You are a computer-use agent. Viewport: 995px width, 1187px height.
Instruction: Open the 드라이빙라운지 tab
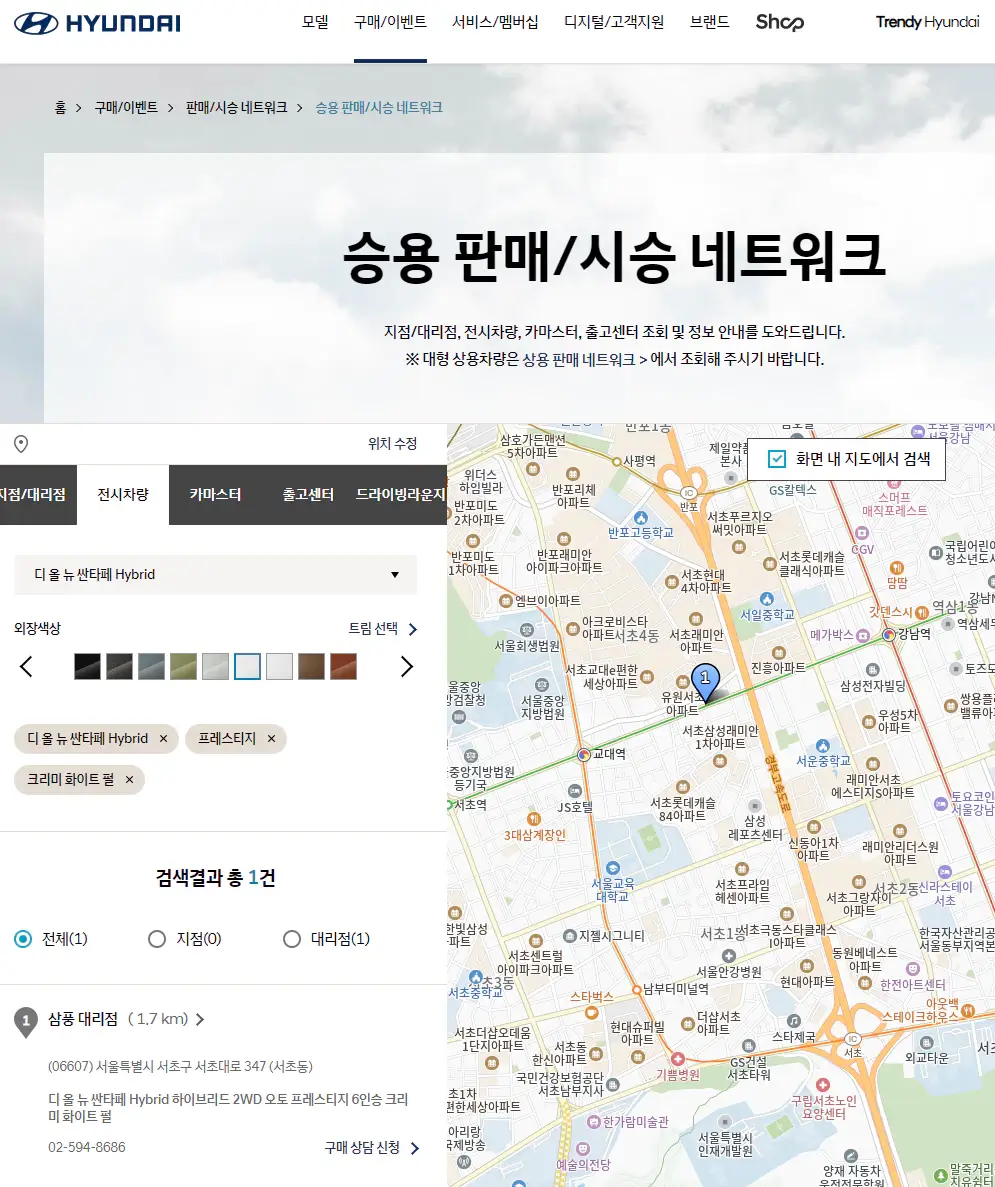click(401, 495)
